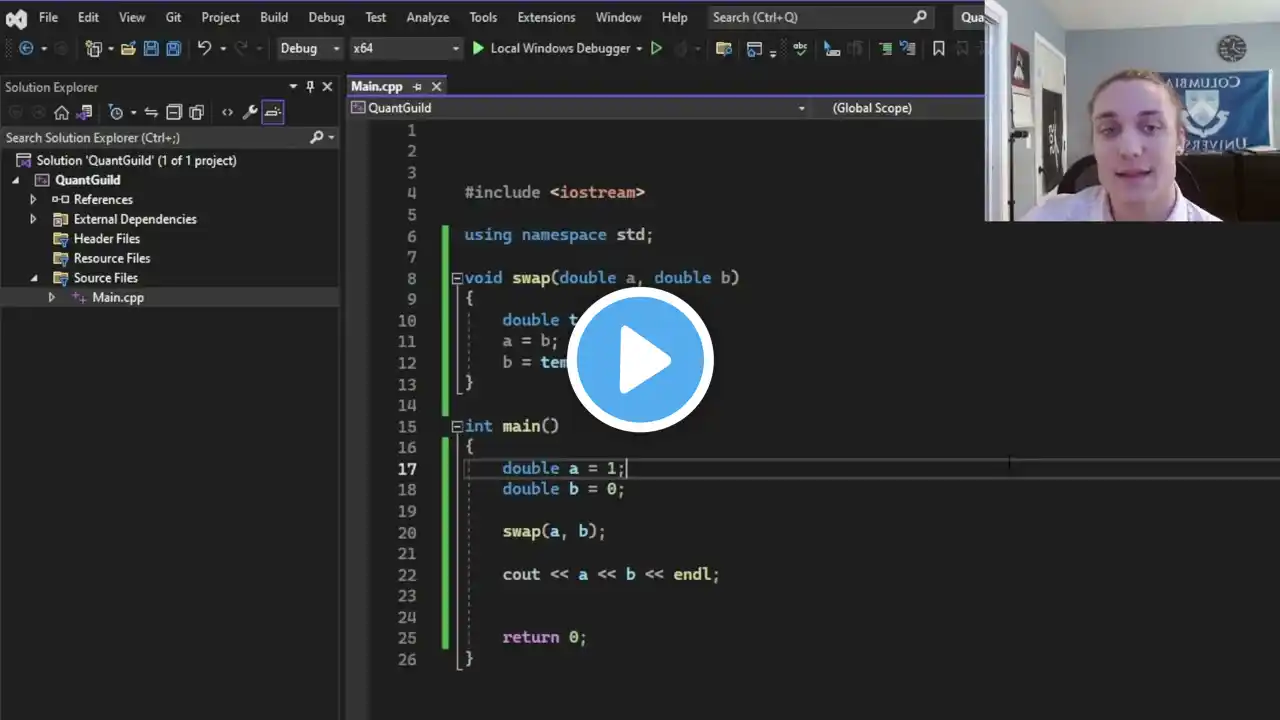
Task: Play the video with the center button
Action: point(640,360)
